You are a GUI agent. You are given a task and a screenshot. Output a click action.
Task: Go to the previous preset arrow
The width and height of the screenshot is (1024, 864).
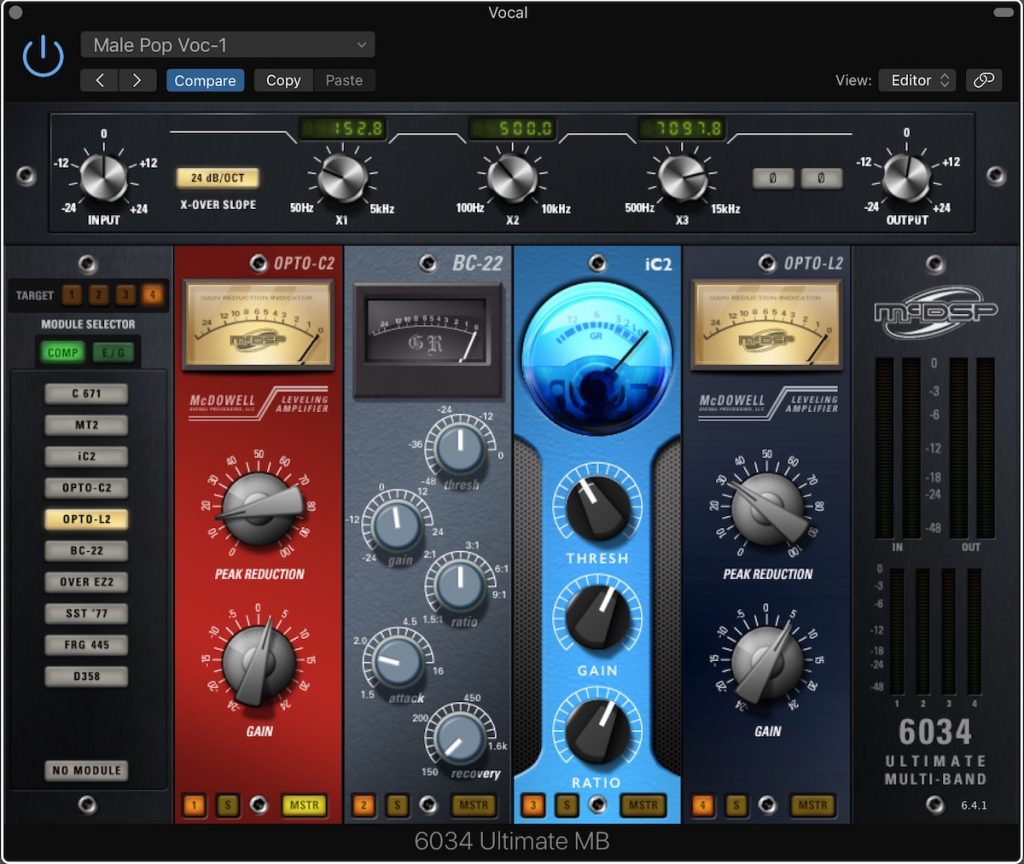coord(99,80)
